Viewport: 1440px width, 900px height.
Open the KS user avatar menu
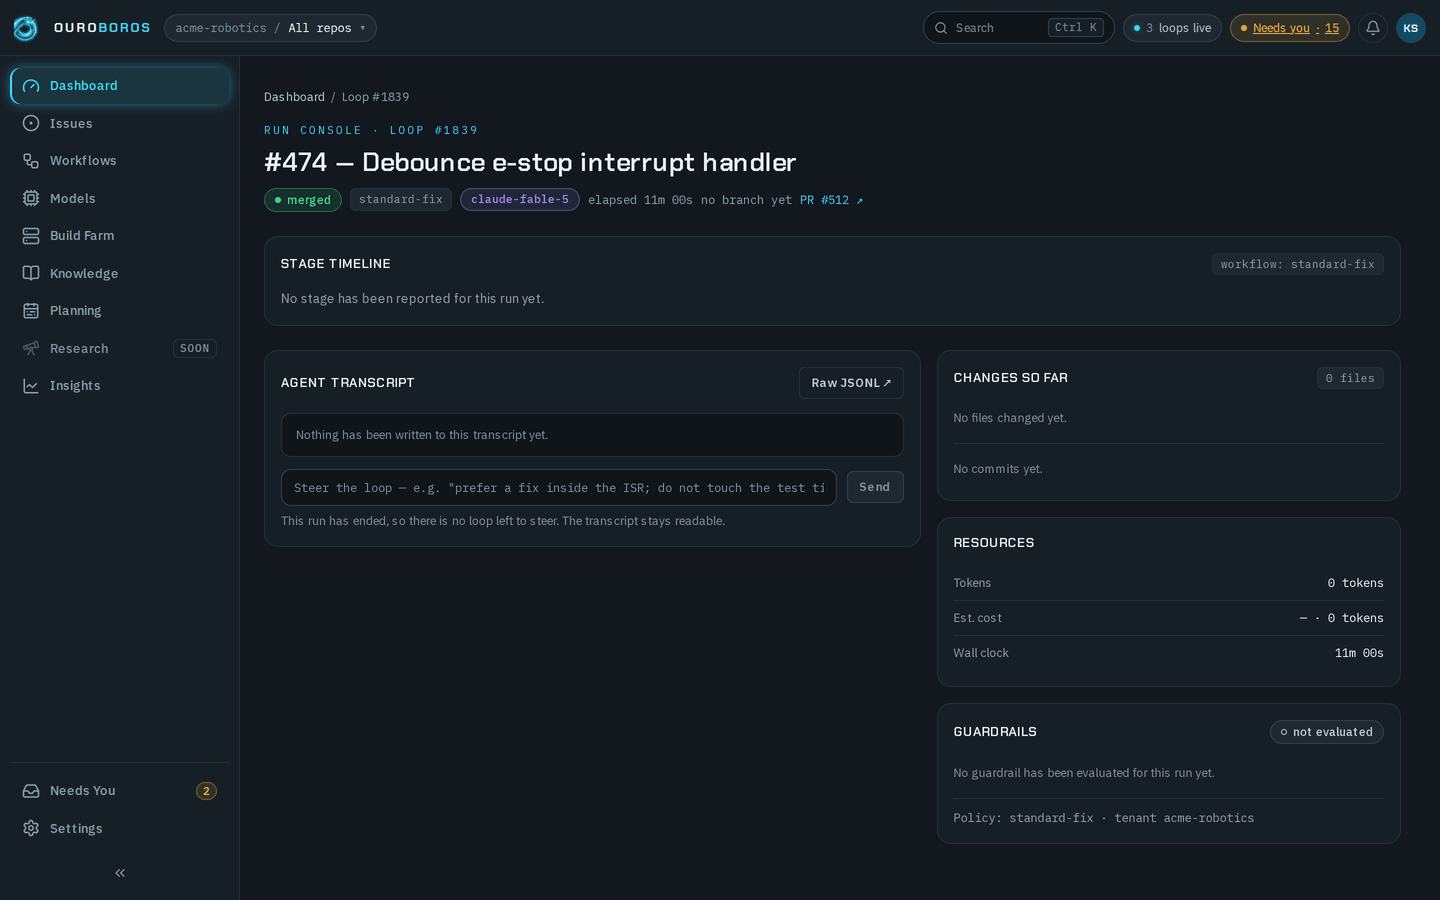1411,28
